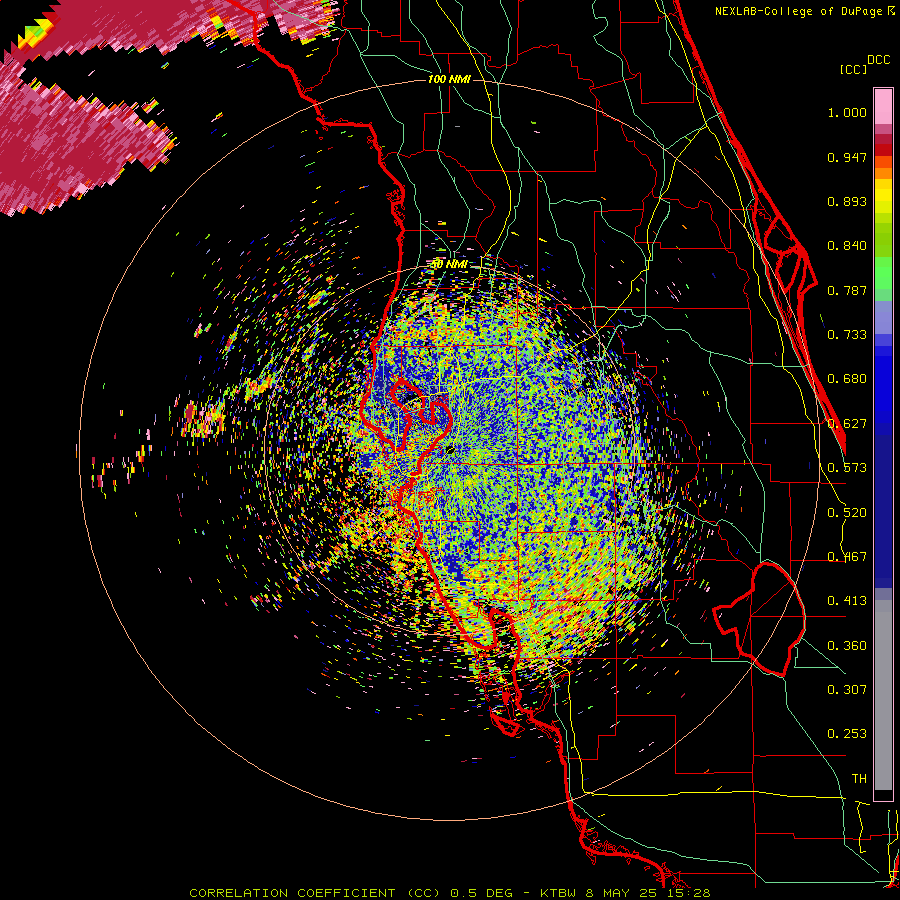The image size is (900, 900).
Task: Click the [CC] units label
Action: [x=853, y=69]
